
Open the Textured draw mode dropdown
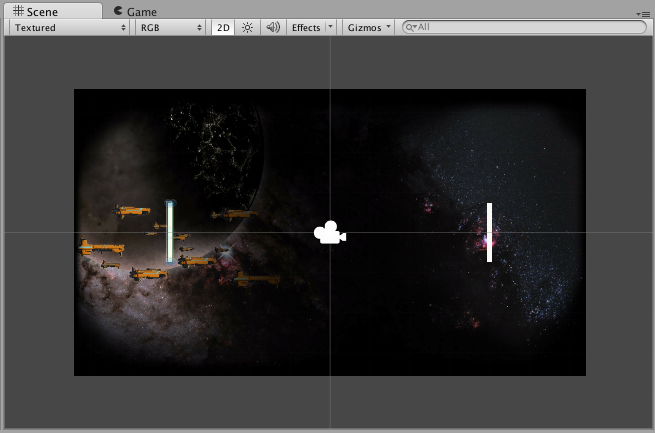coord(70,28)
